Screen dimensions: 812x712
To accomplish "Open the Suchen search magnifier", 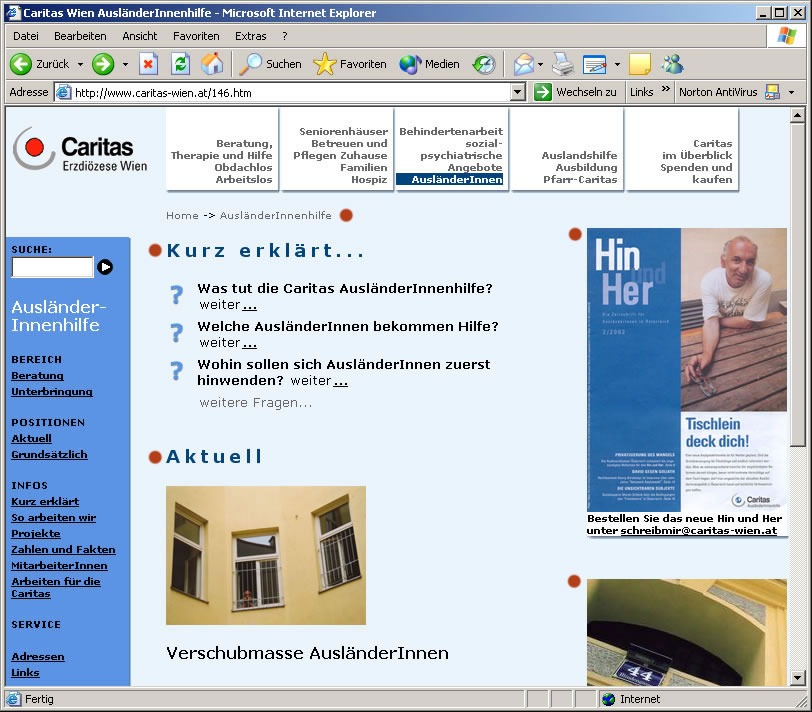I will tap(250, 64).
